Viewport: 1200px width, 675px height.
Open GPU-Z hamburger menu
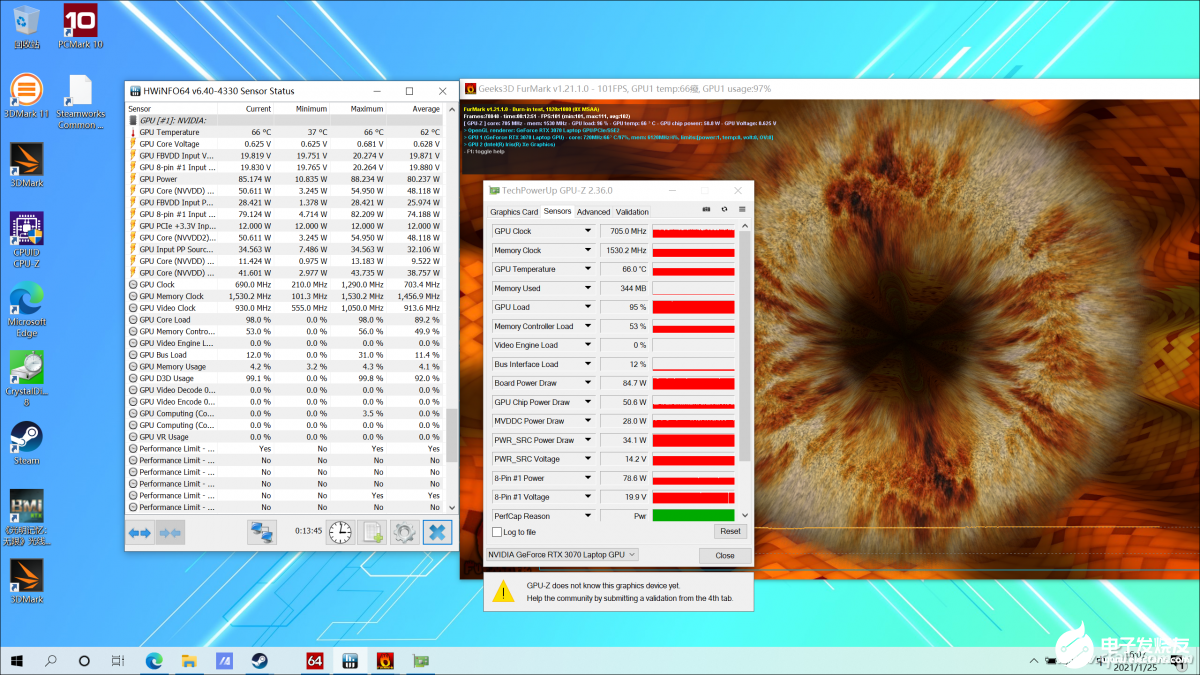(741, 210)
